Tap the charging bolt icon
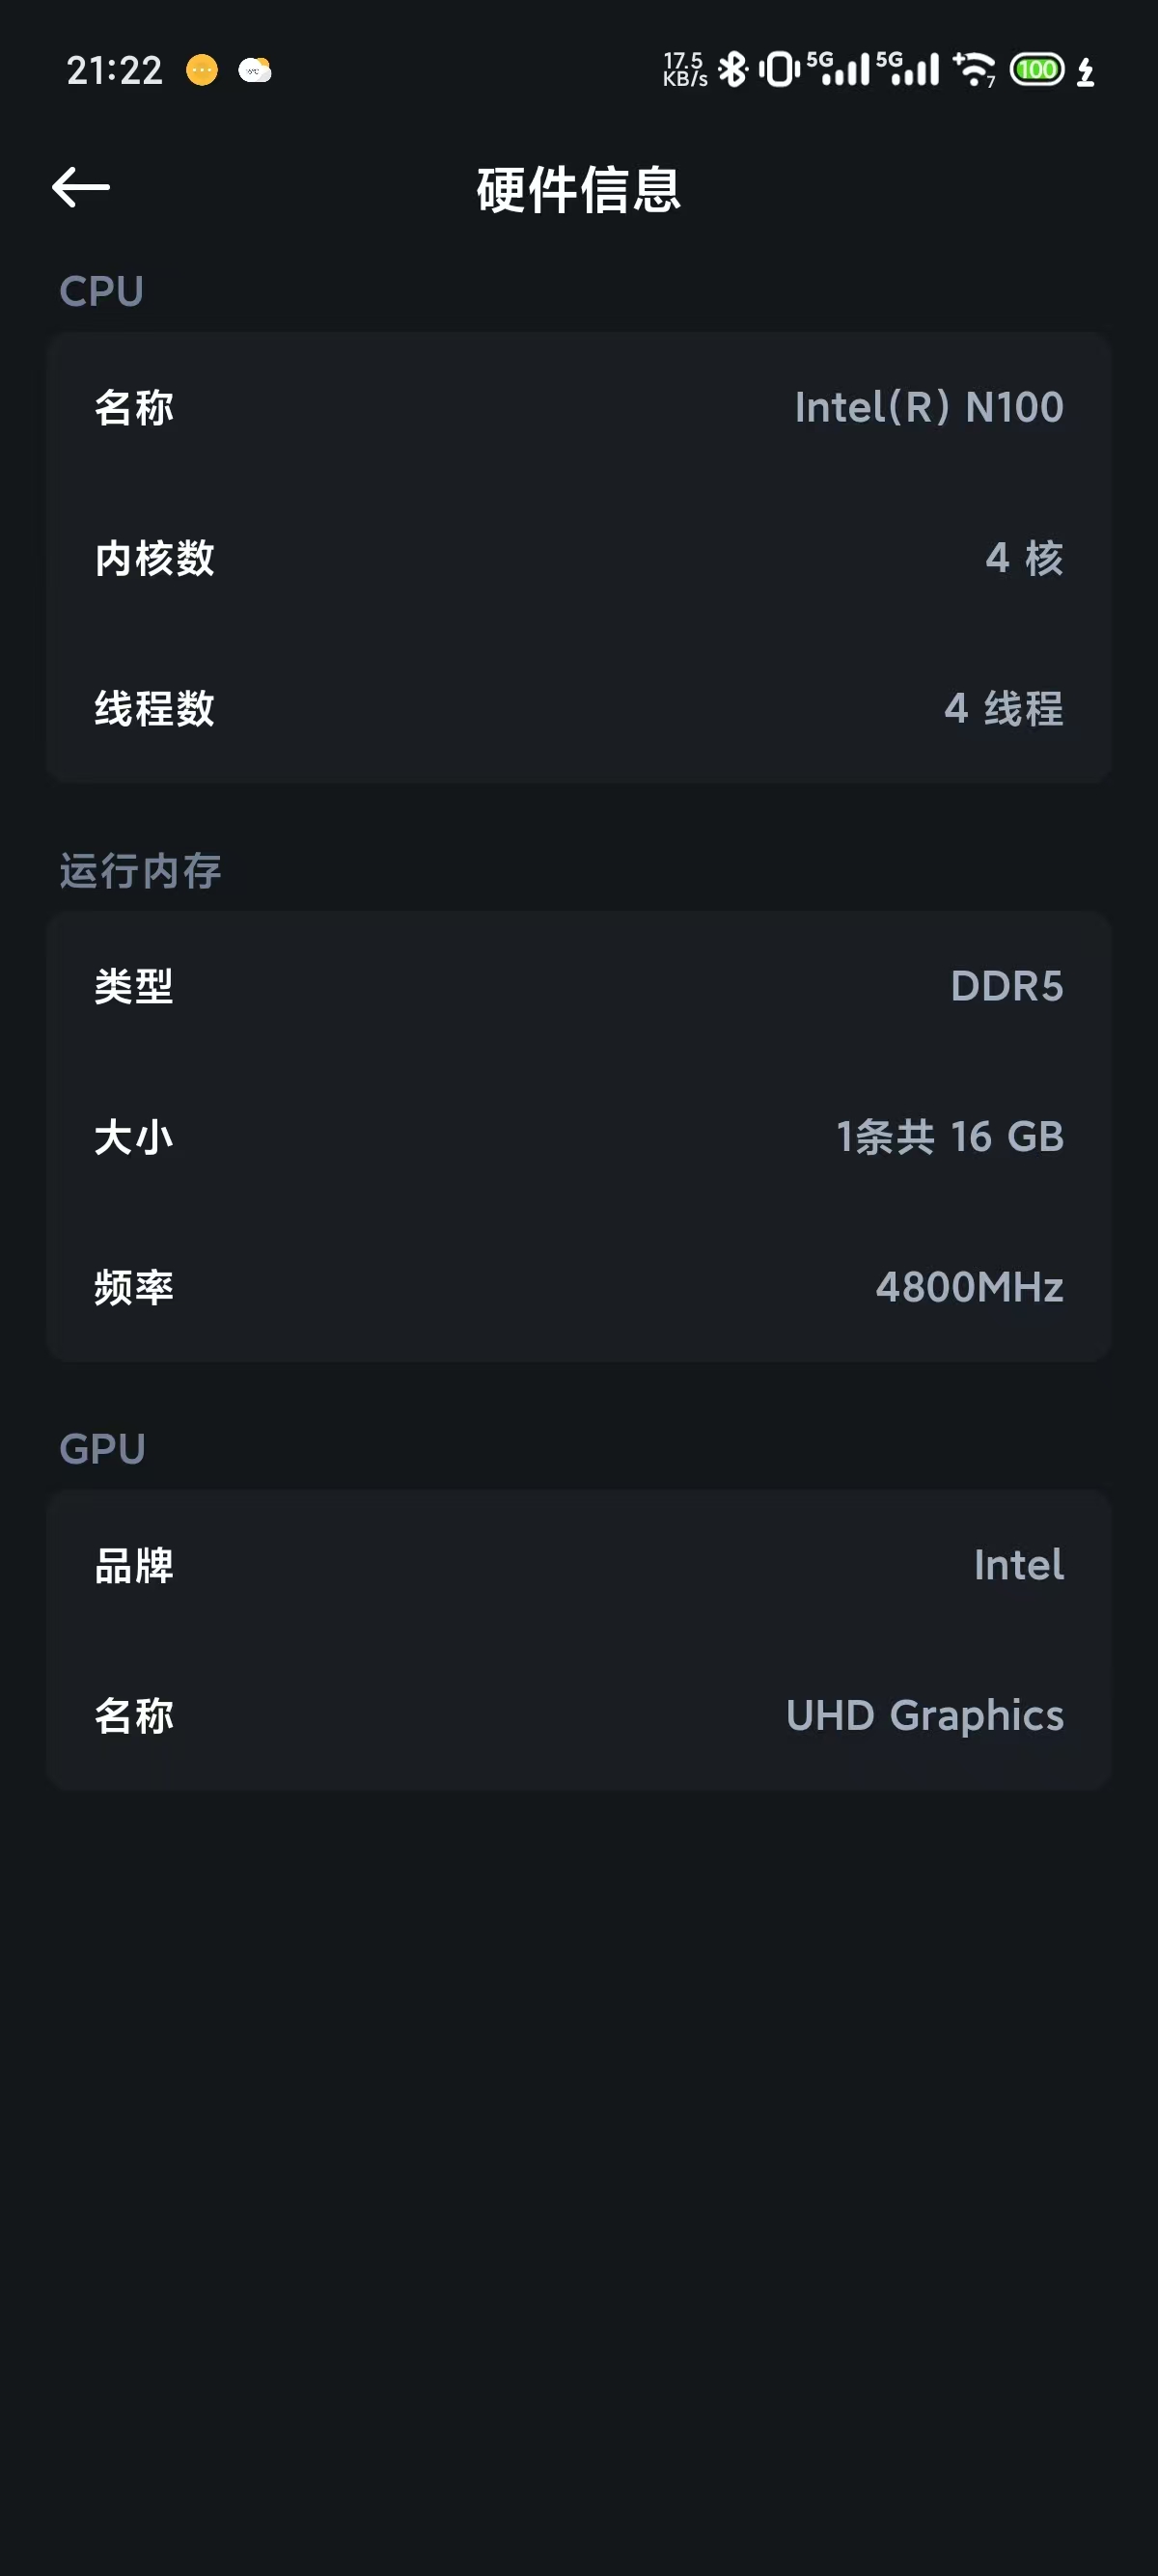The height and width of the screenshot is (2576, 1158). [x=1086, y=71]
